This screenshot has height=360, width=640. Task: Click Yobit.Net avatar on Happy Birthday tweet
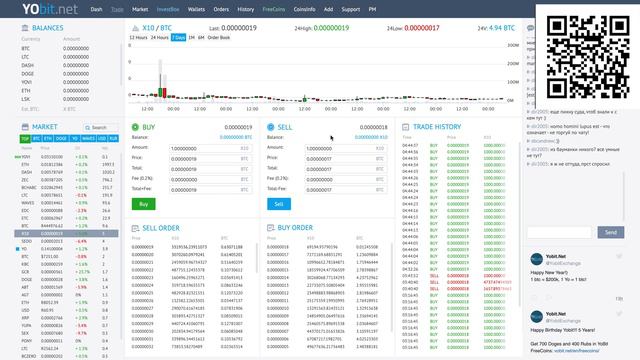pos(536,316)
